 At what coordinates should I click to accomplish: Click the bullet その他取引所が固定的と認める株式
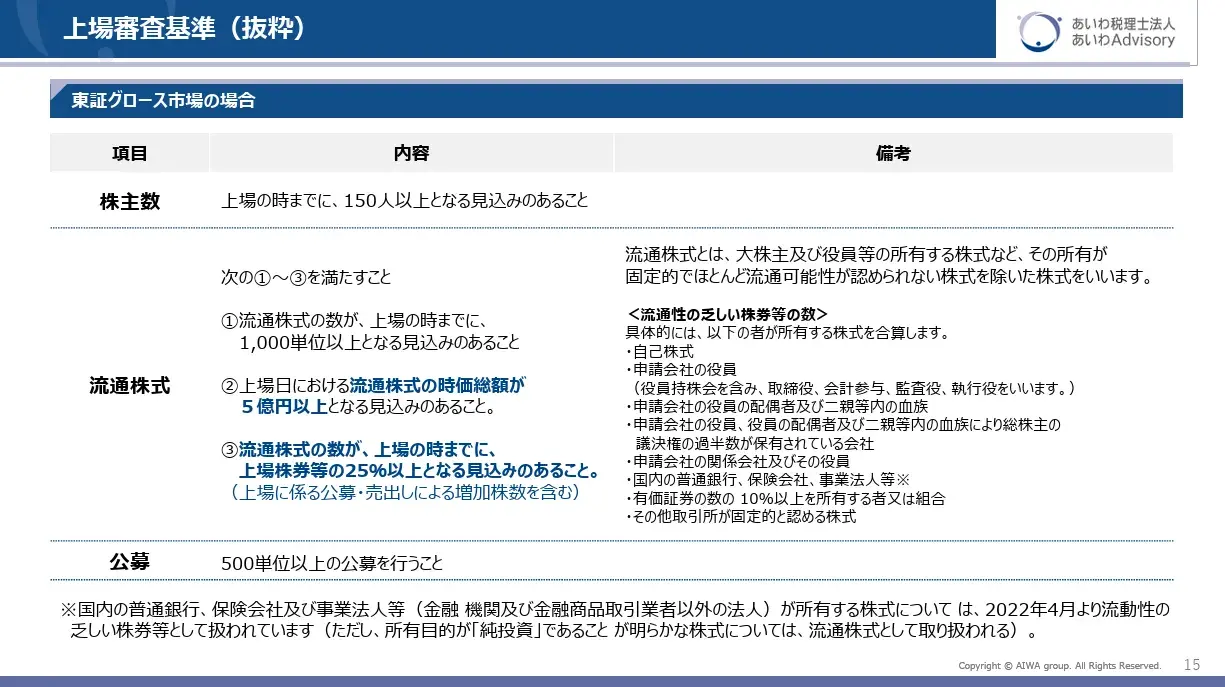point(741,516)
